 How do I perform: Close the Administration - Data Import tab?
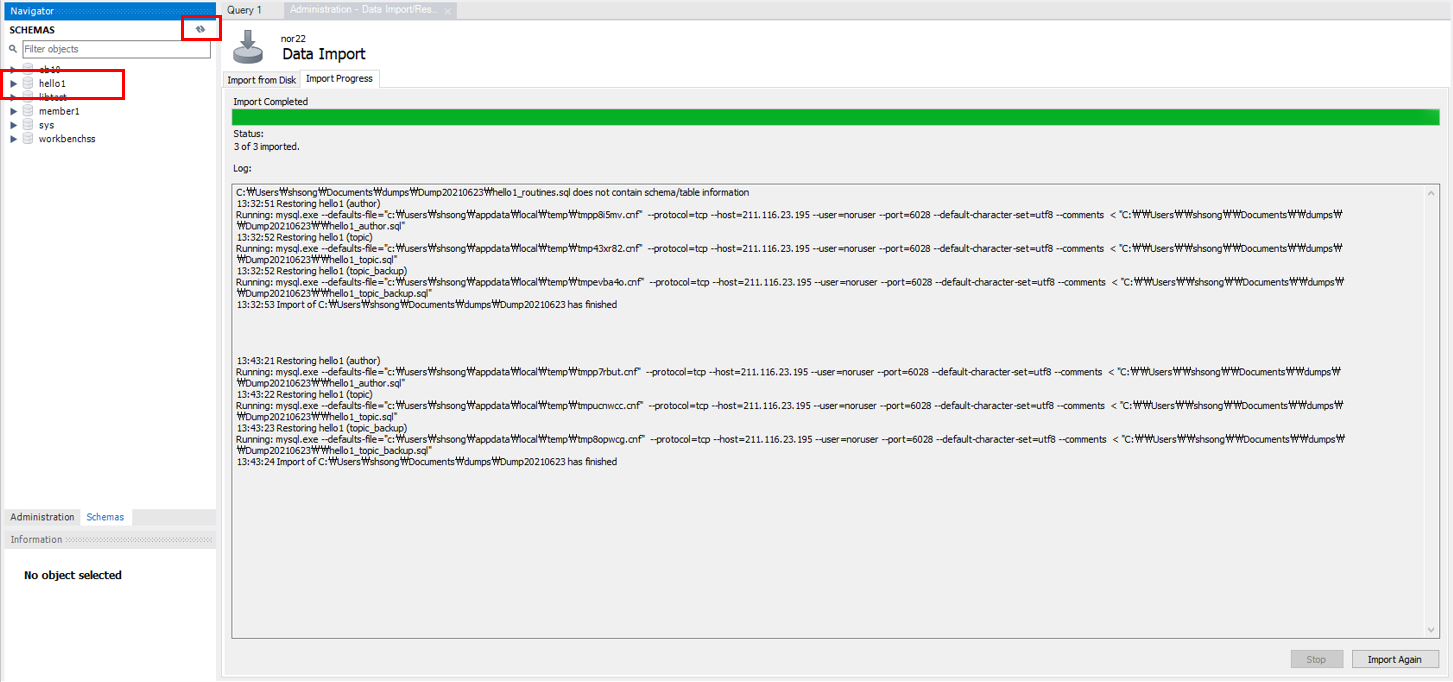448,11
